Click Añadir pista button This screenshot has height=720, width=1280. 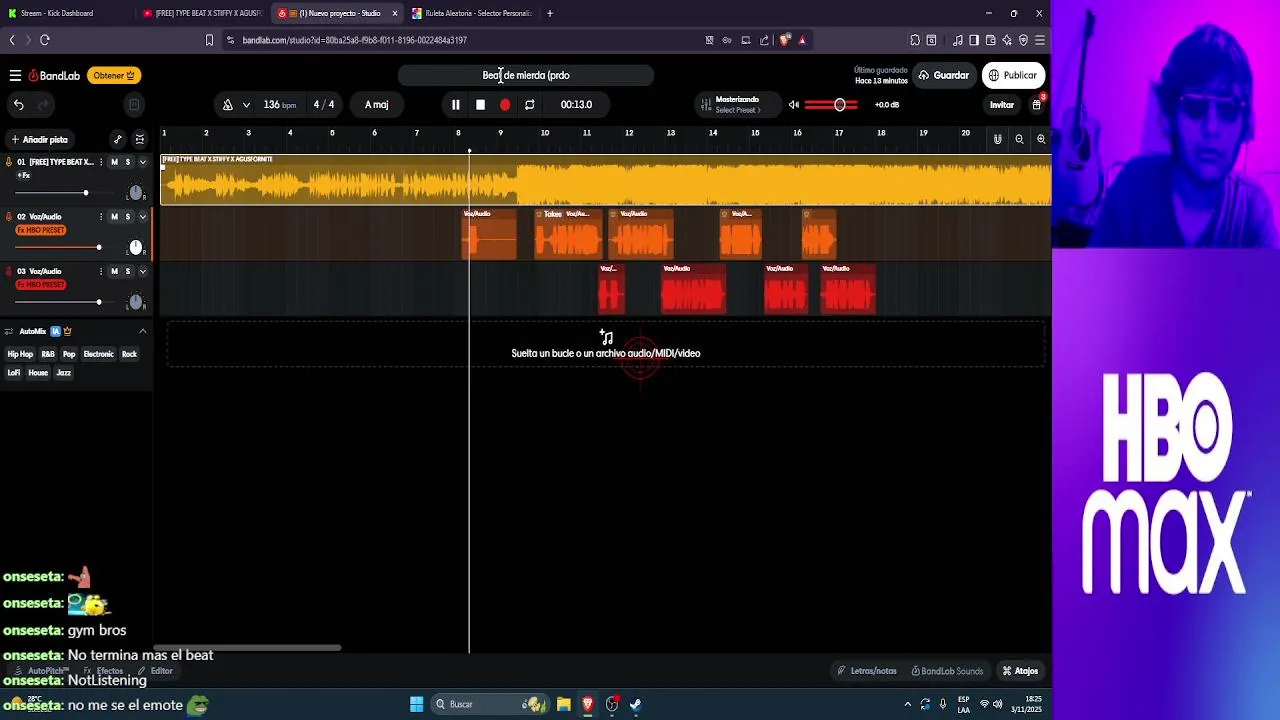39,139
